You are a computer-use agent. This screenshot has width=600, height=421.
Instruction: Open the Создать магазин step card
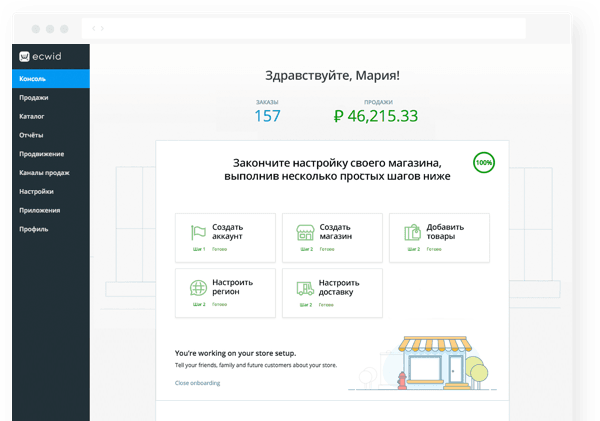click(x=332, y=238)
